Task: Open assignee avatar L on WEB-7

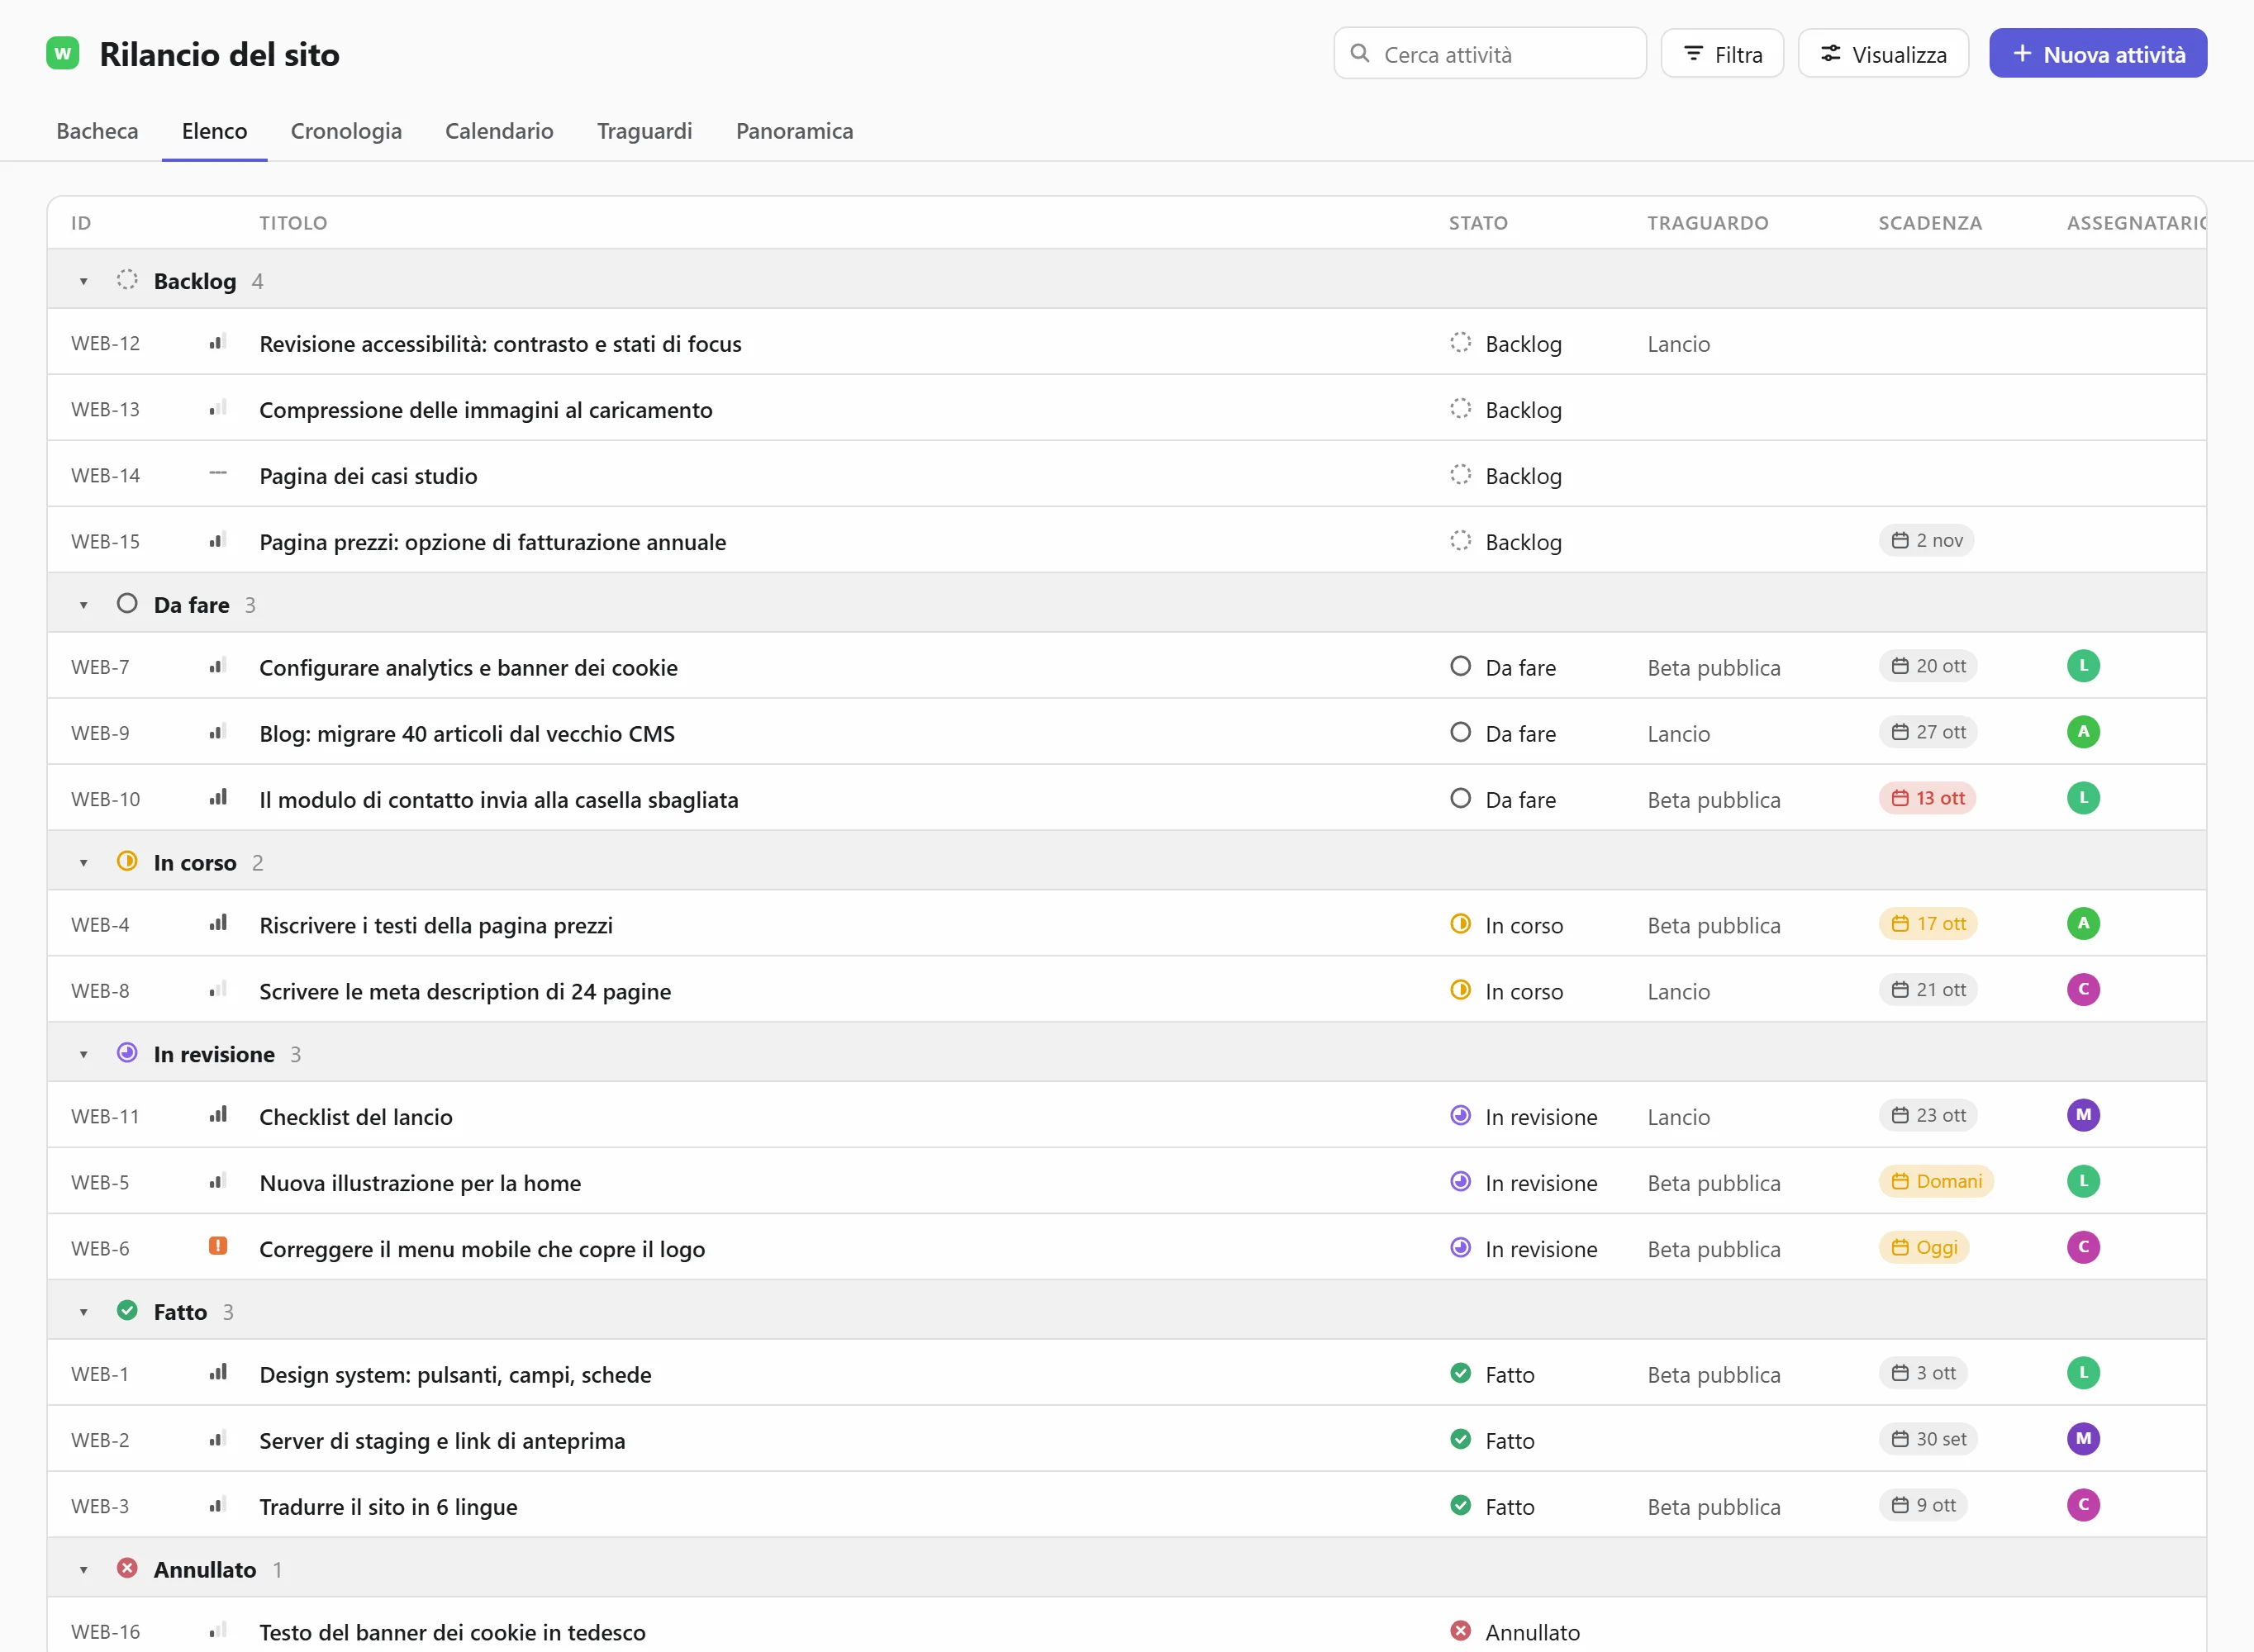Action: pos(2084,666)
